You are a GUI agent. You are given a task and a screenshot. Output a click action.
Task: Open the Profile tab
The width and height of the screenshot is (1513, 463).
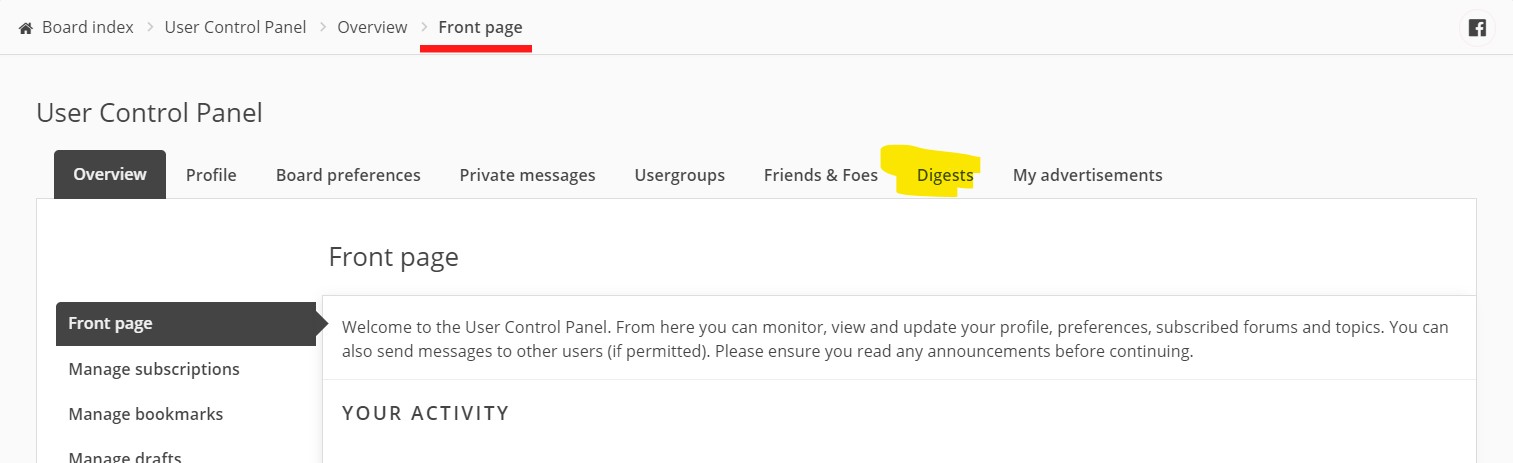point(211,175)
